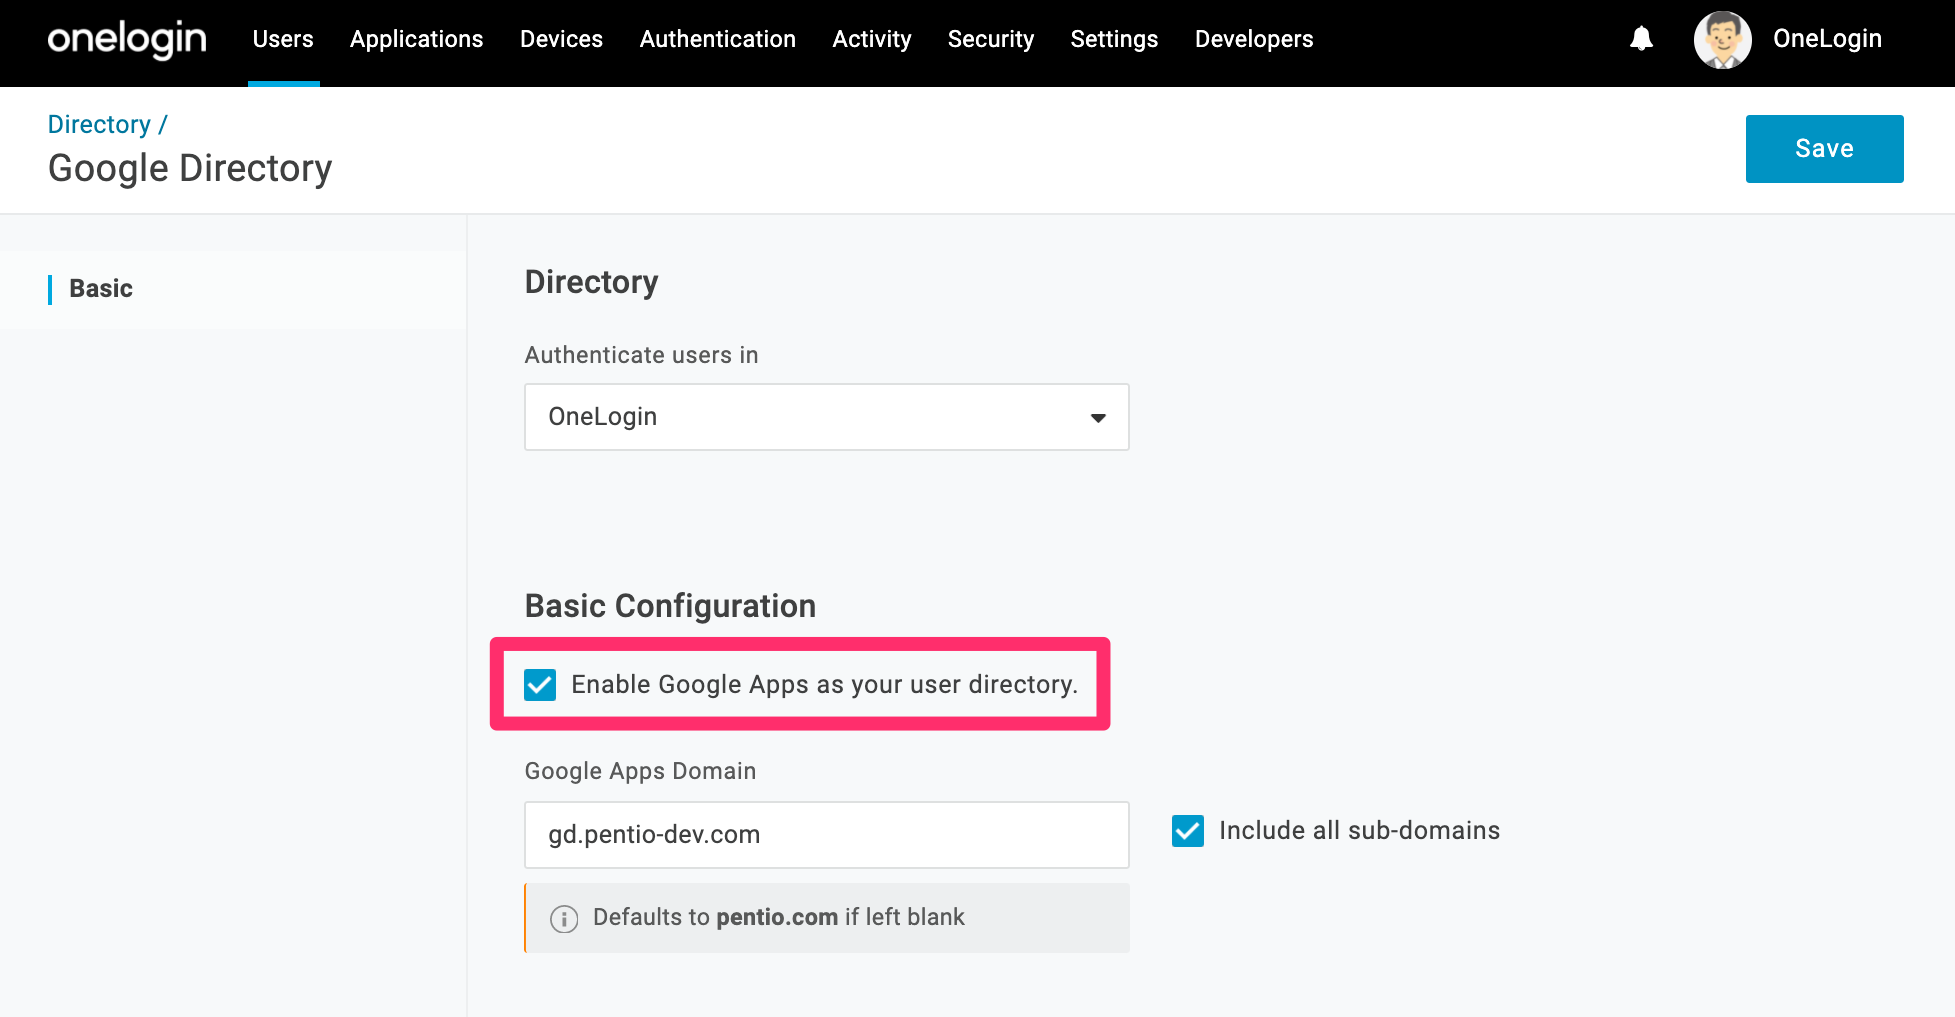Screen dimensions: 1955x1017
Task: Open the Users menu
Action: pos(283,39)
